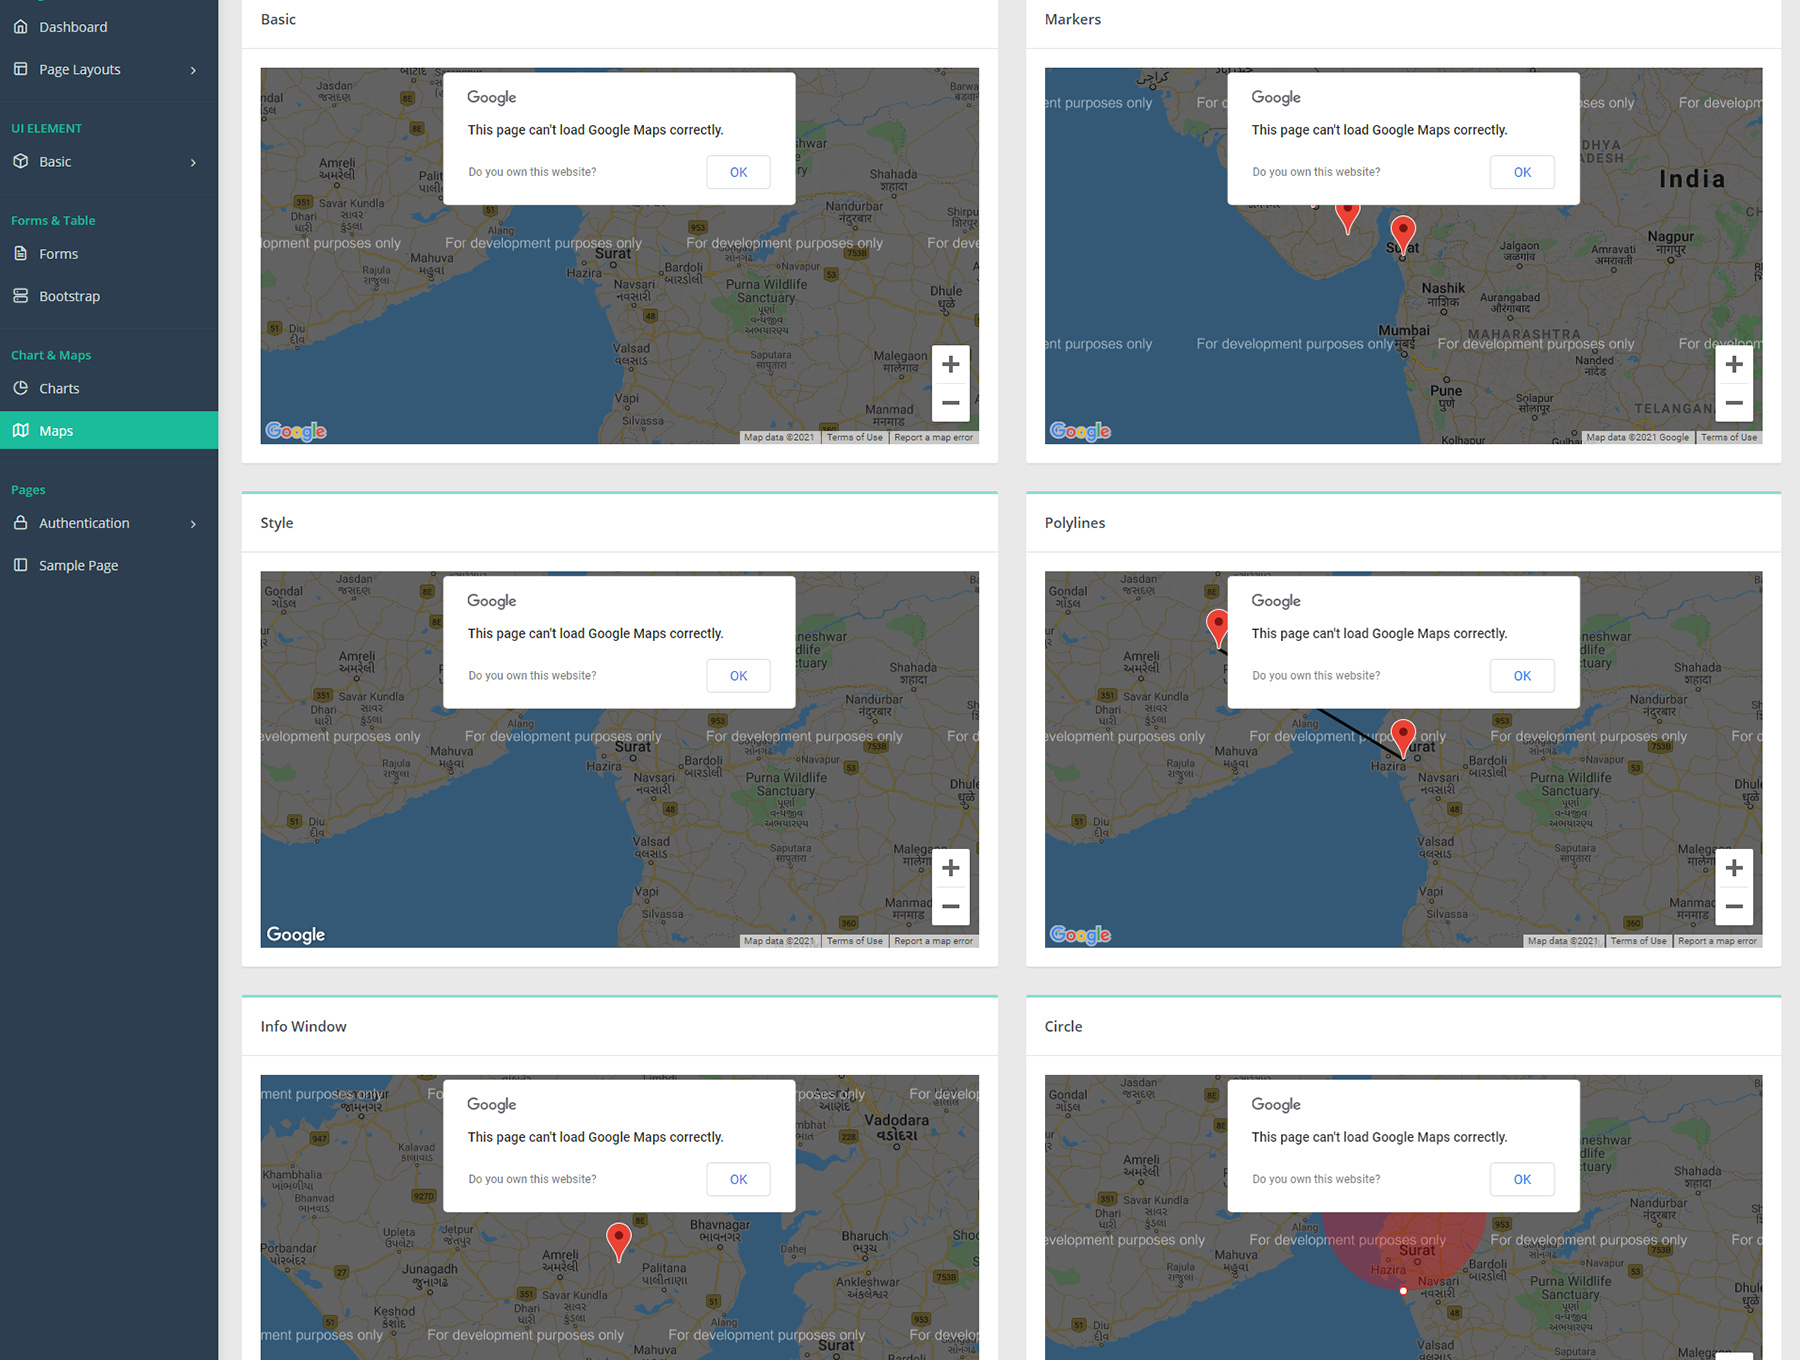Click the Authentication lock icon

tap(20, 523)
